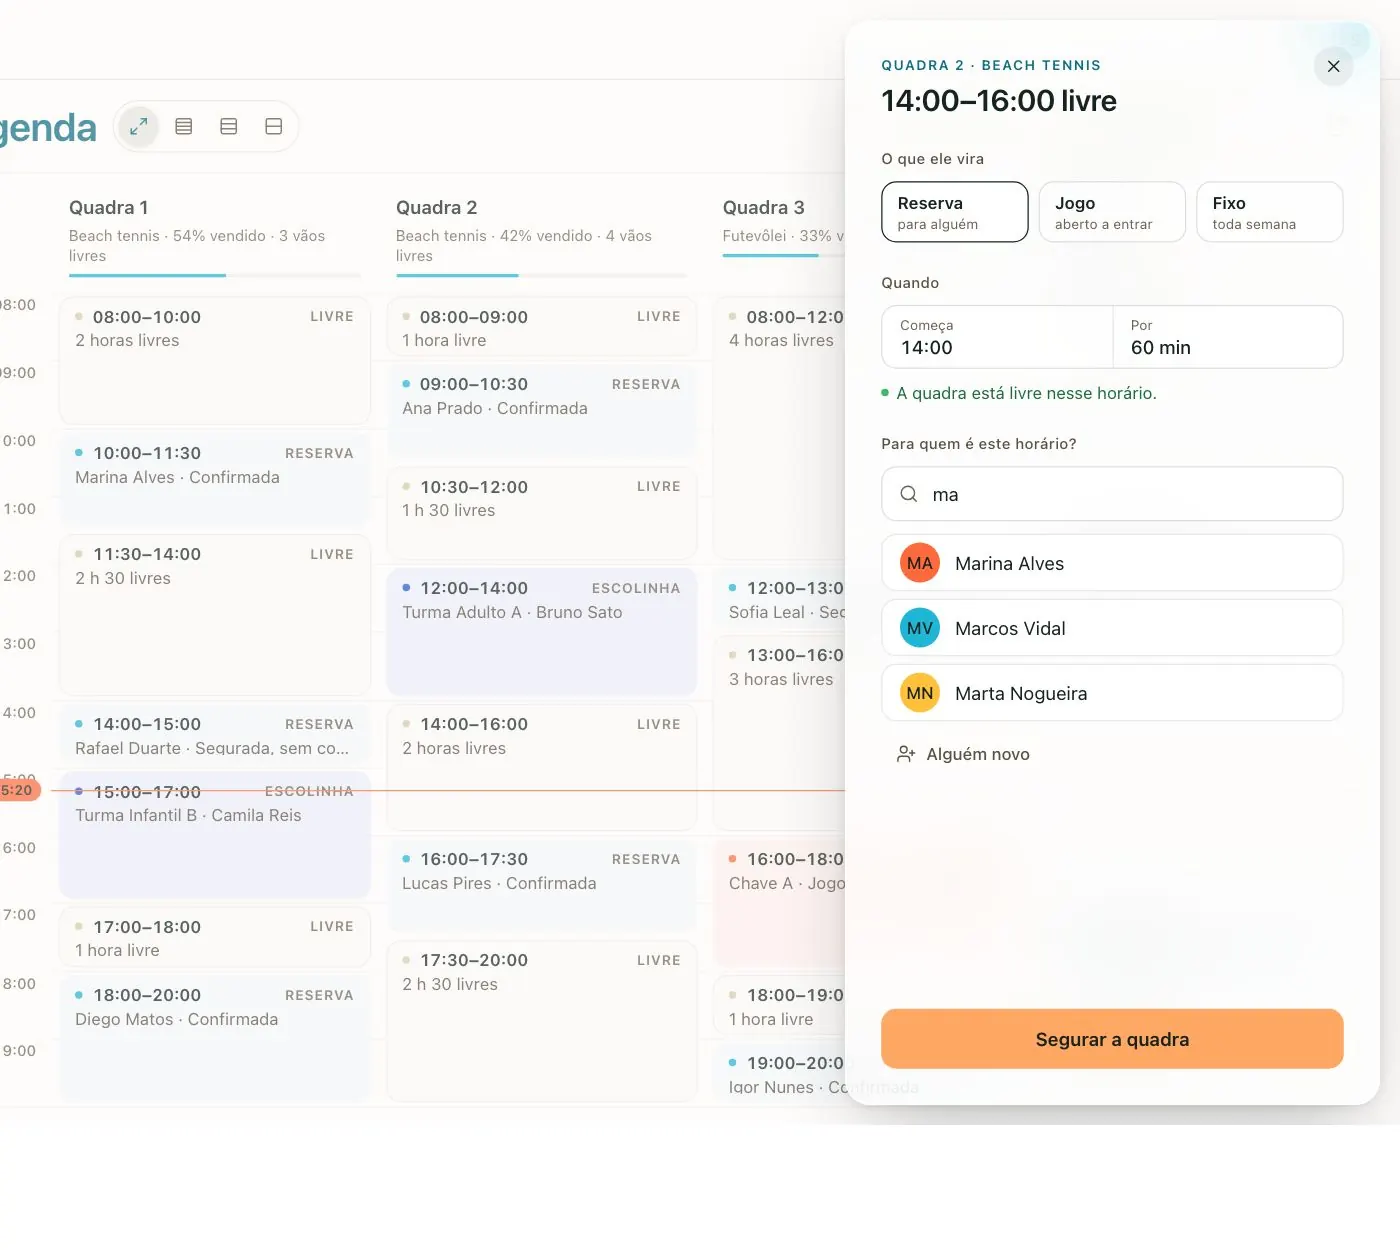Select Fixo toda semana option

click(x=1270, y=212)
